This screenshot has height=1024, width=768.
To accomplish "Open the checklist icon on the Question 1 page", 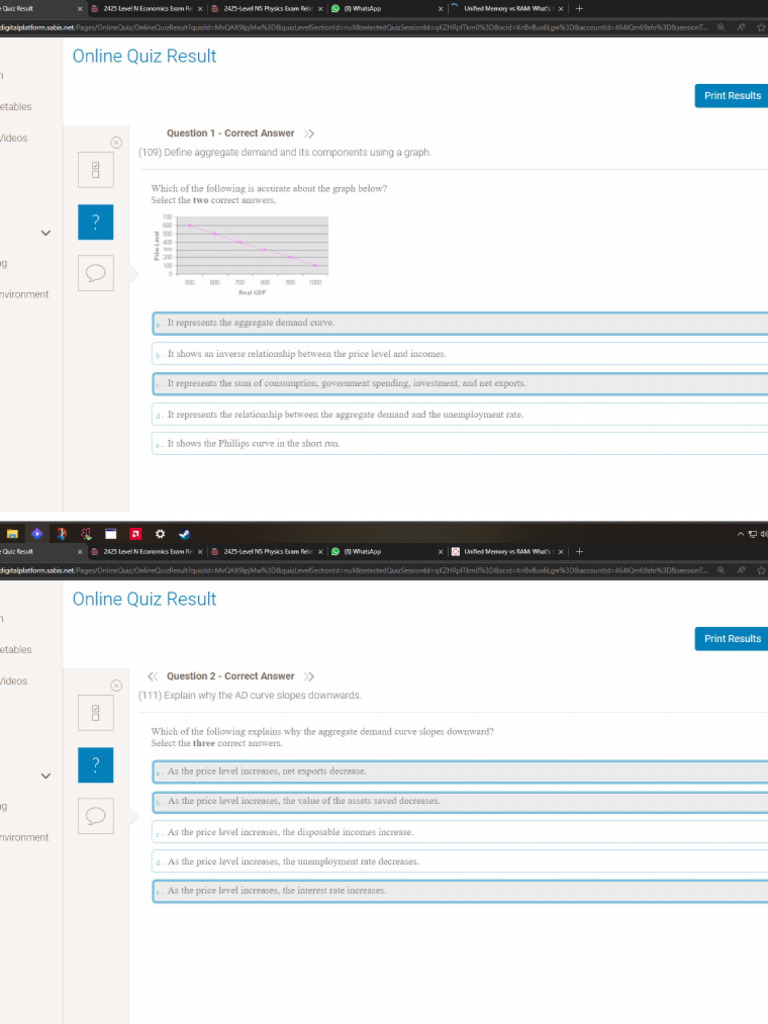I will (x=95, y=170).
